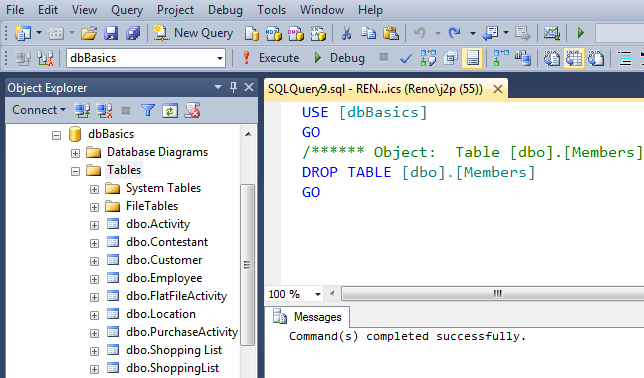The image size is (644, 378).
Task: Open the Messages results tab
Action: tap(308, 317)
